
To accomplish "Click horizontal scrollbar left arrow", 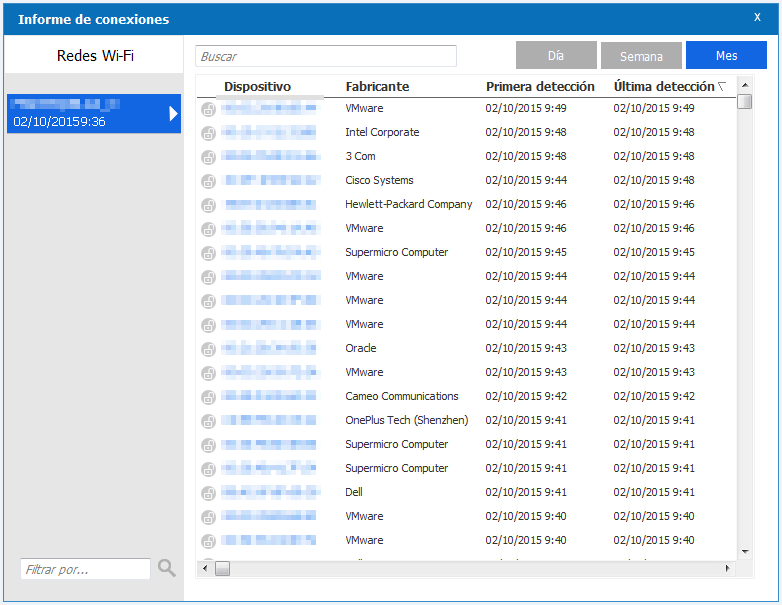I will [x=205, y=568].
